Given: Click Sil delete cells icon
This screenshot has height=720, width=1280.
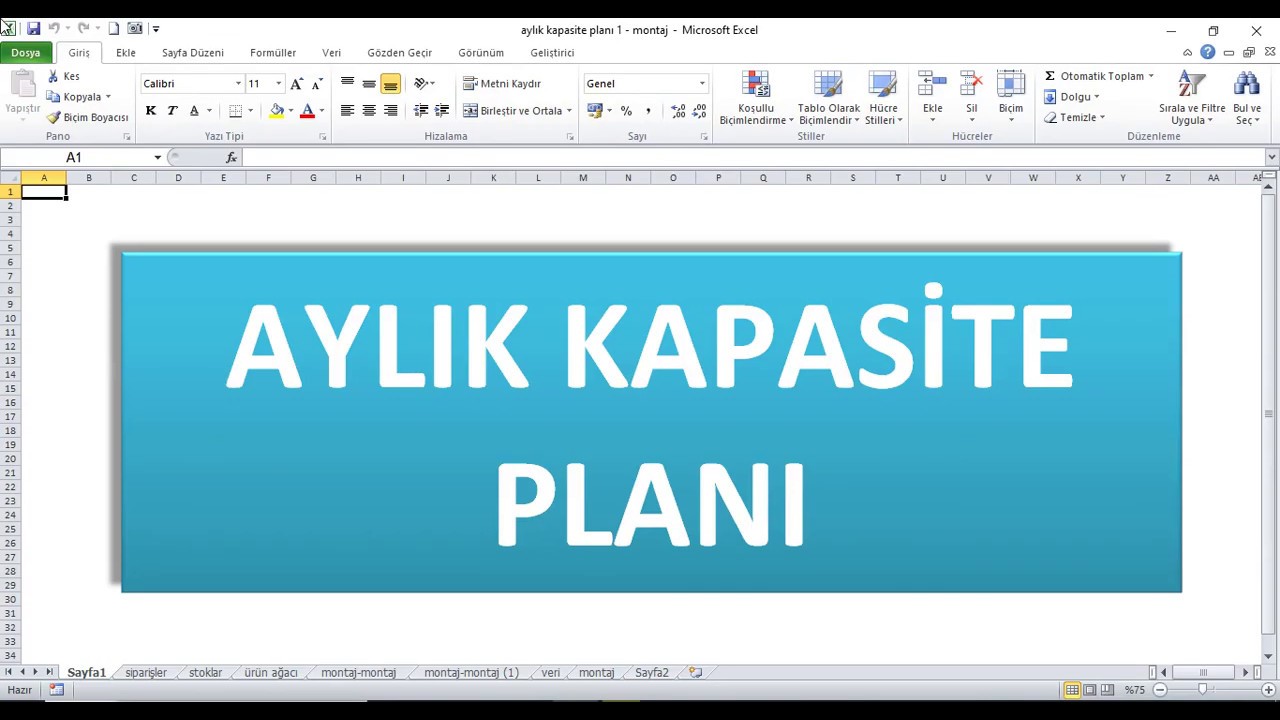Looking at the screenshot, I should pos(971,86).
